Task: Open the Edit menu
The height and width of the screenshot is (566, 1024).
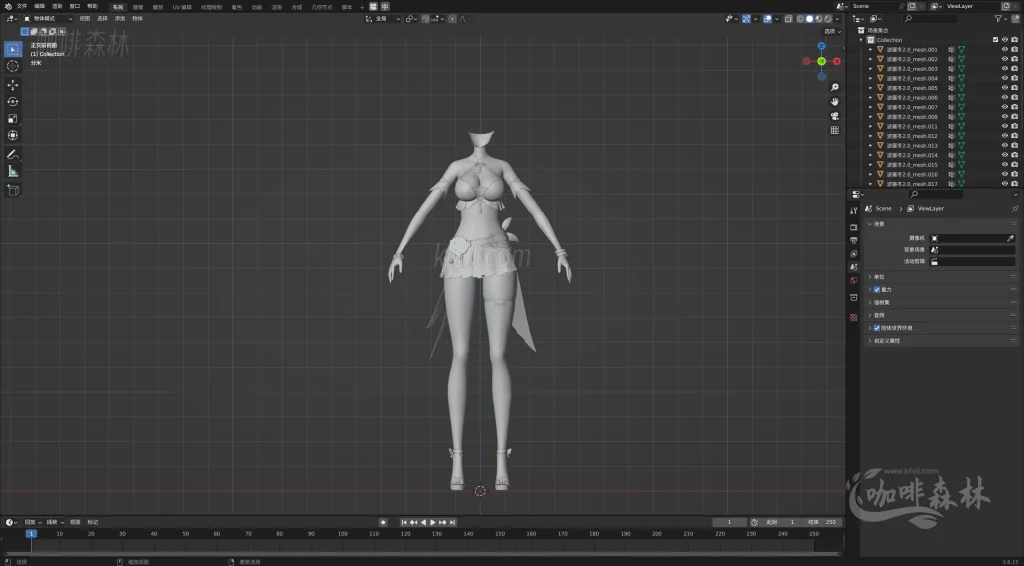Action: pyautogui.click(x=40, y=6)
